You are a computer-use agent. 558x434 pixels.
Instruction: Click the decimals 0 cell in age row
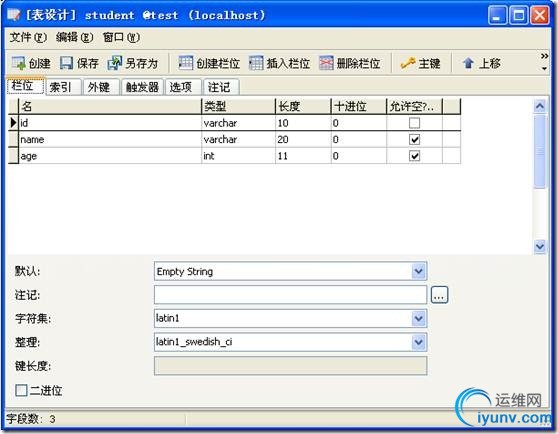(359, 156)
